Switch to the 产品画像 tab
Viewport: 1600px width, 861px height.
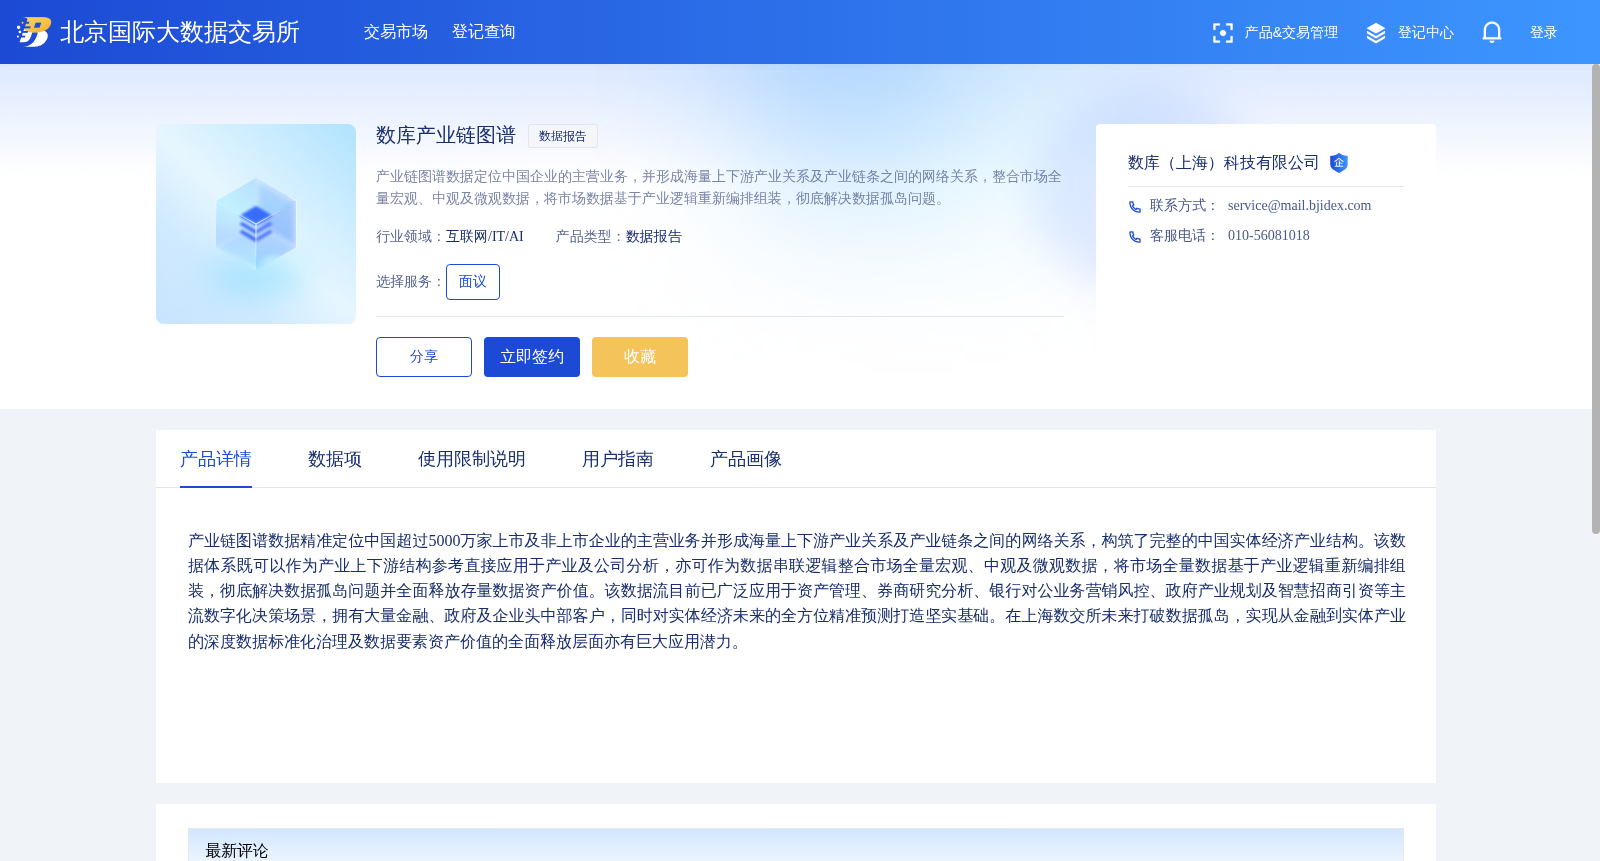pos(746,459)
